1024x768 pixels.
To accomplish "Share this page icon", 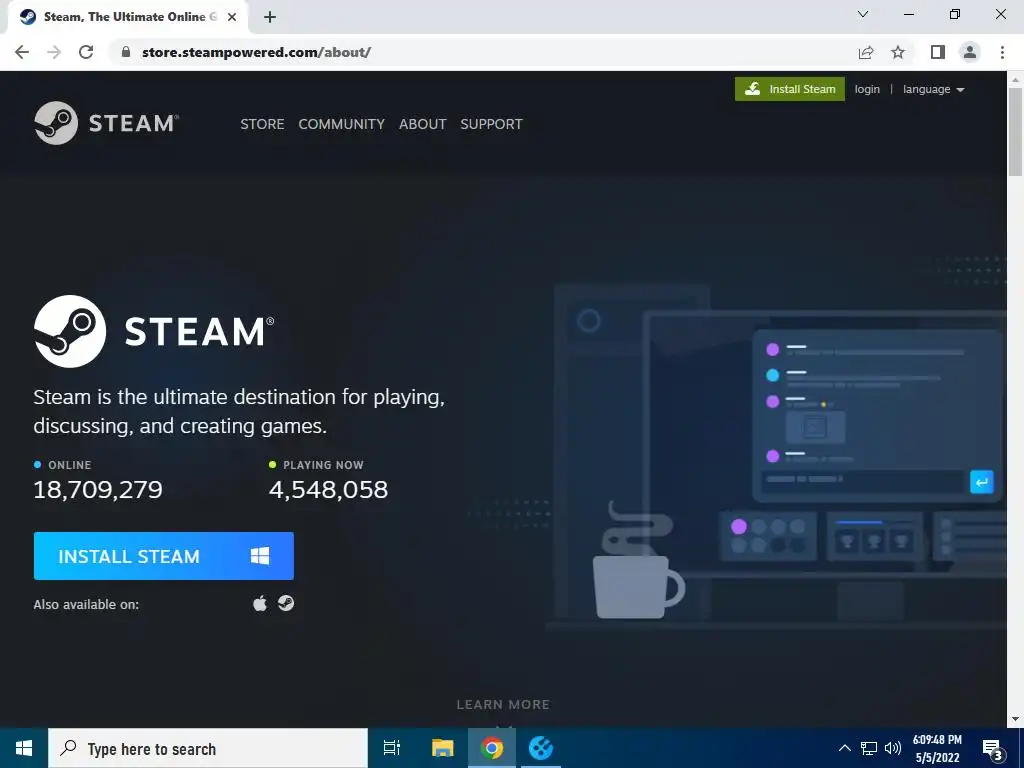I will click(866, 52).
